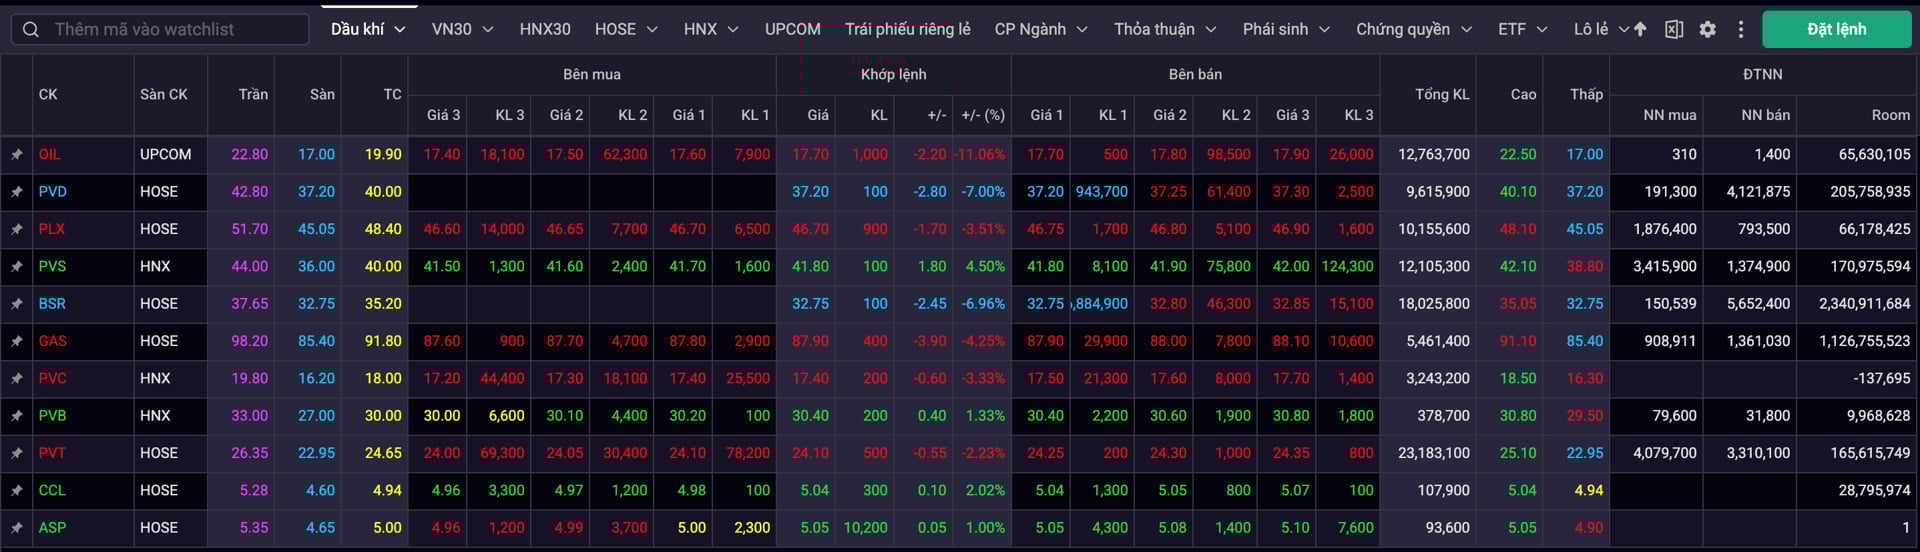Open the PVD stock symbol link
Image resolution: width=1920 pixels, height=552 pixels.
coord(53,192)
